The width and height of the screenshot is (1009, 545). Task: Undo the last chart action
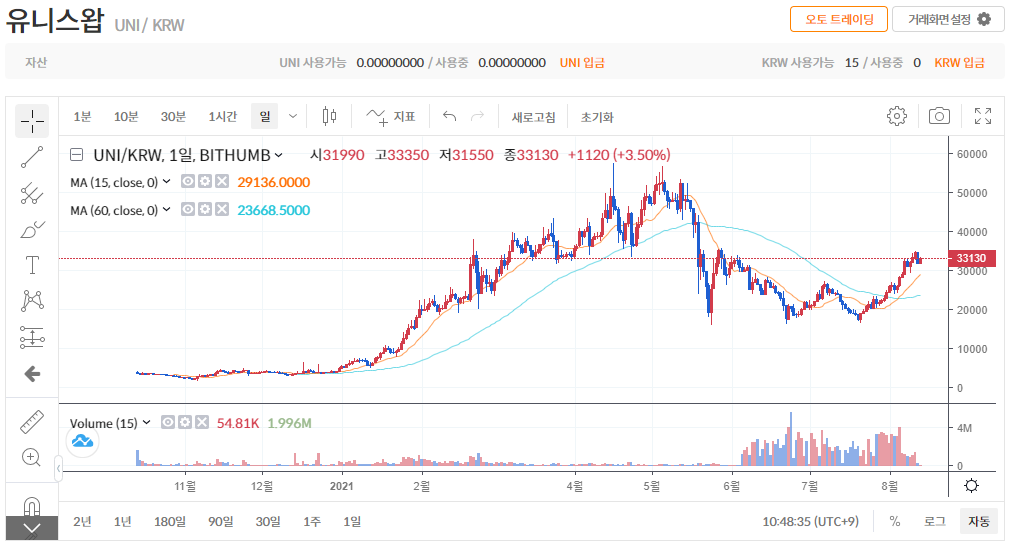pos(449,116)
